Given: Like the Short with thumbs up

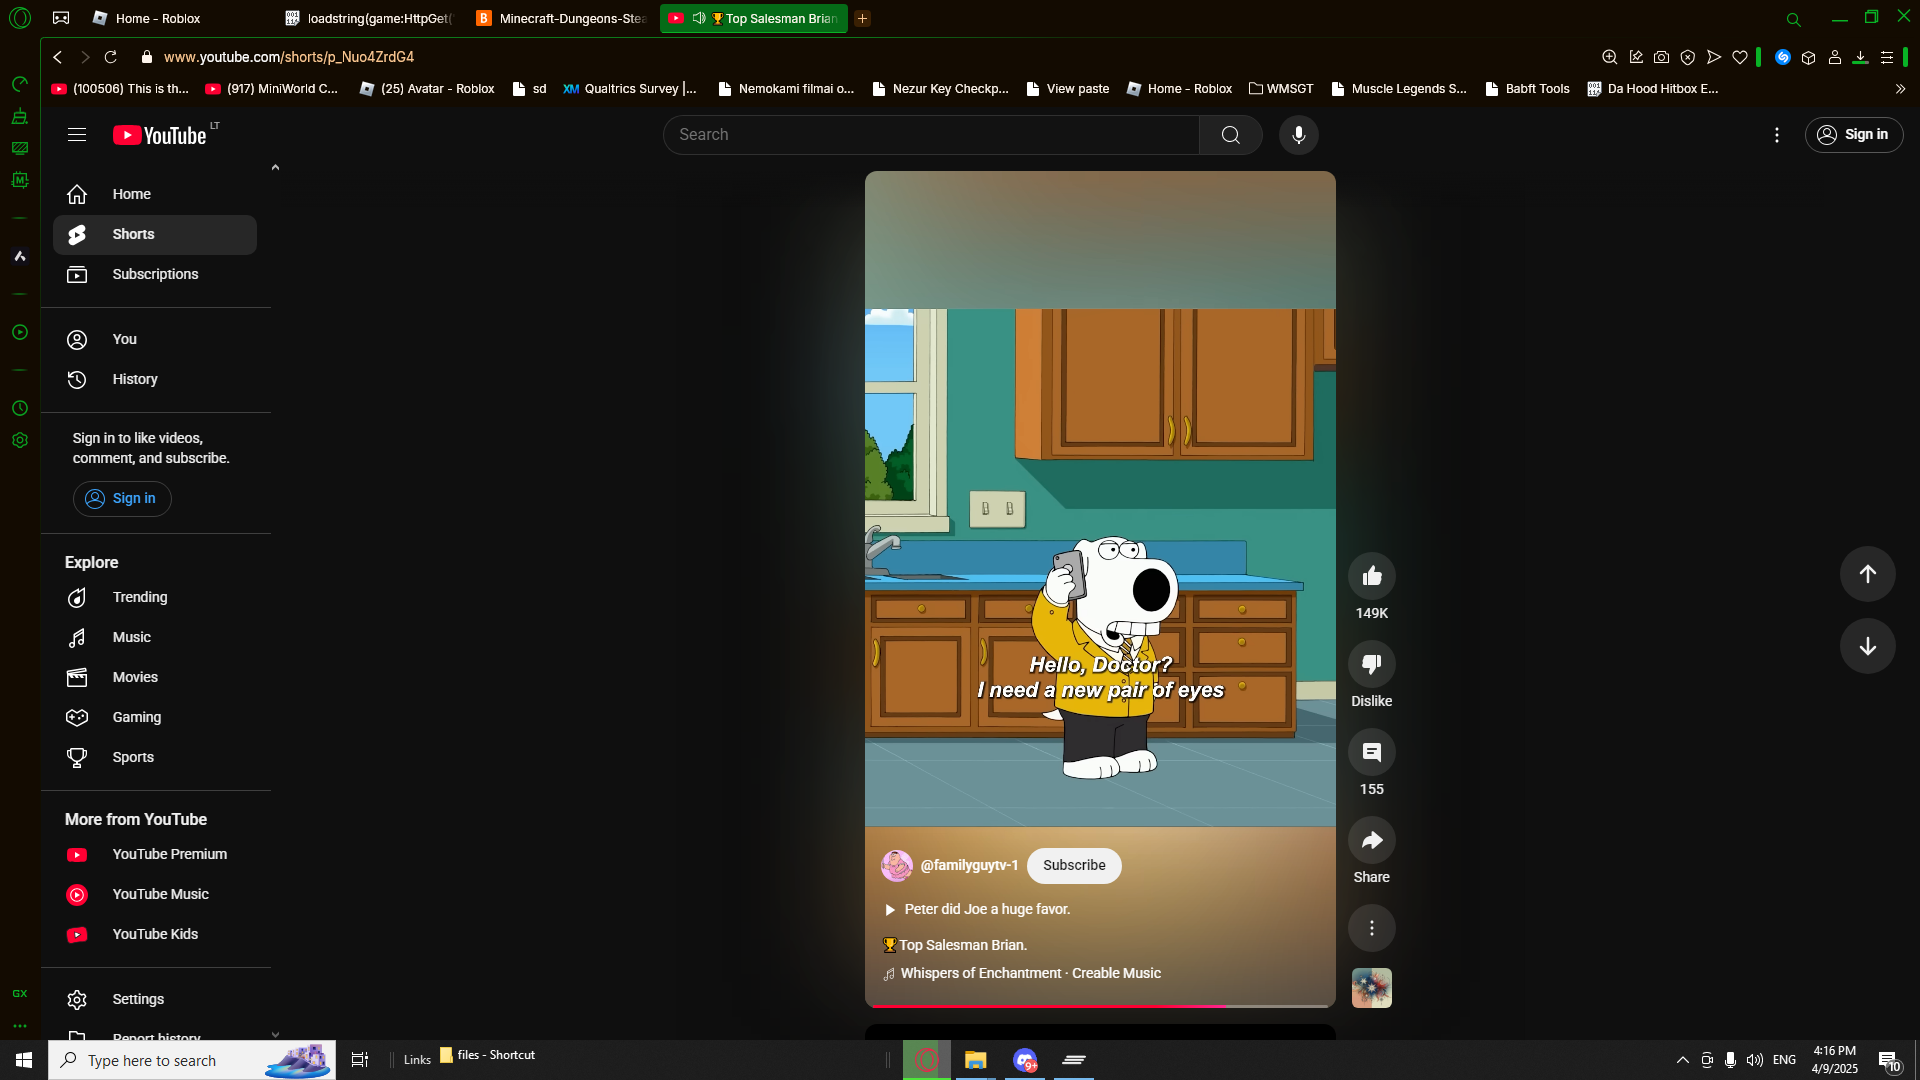Looking at the screenshot, I should [x=1372, y=576].
